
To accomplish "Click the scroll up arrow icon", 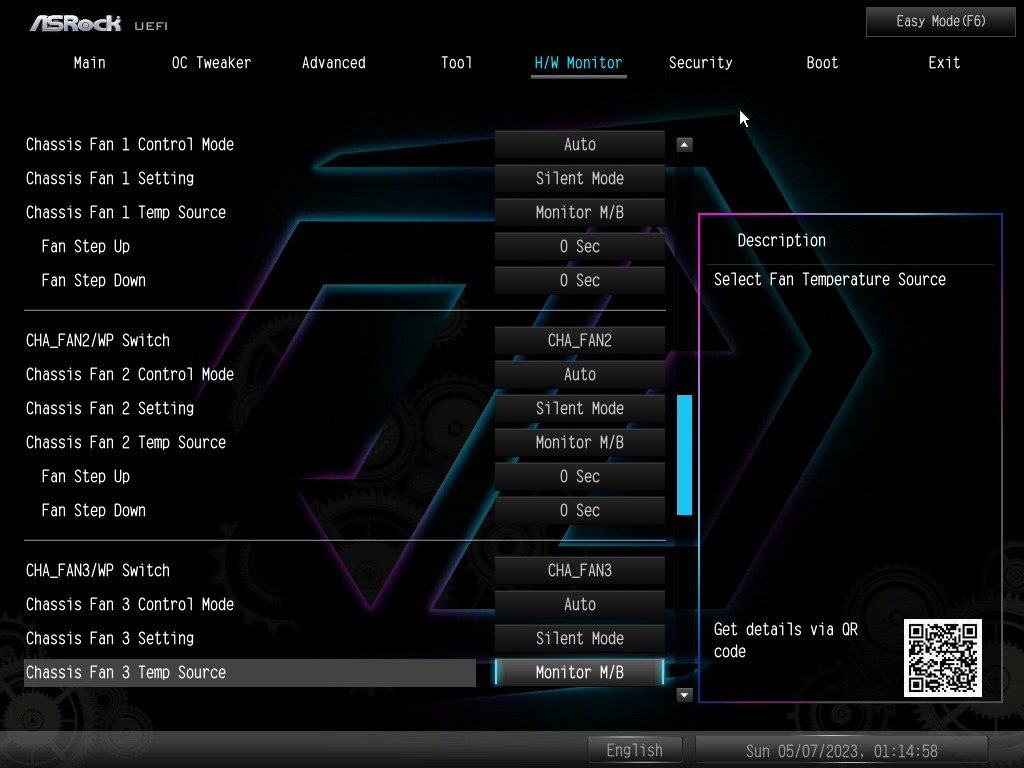I will [684, 145].
